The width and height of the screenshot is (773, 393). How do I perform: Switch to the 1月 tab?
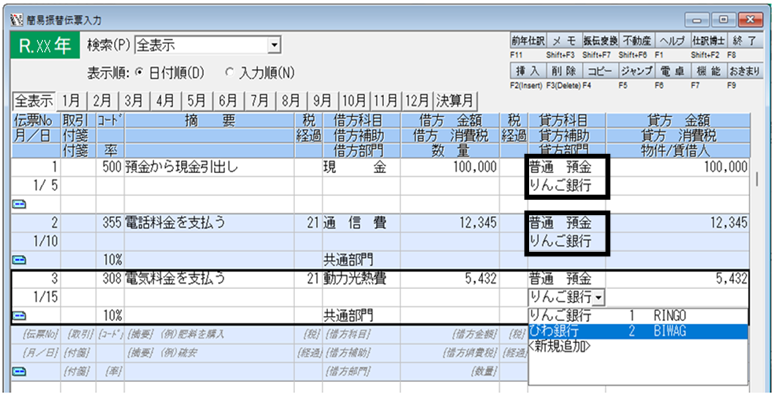point(72,102)
